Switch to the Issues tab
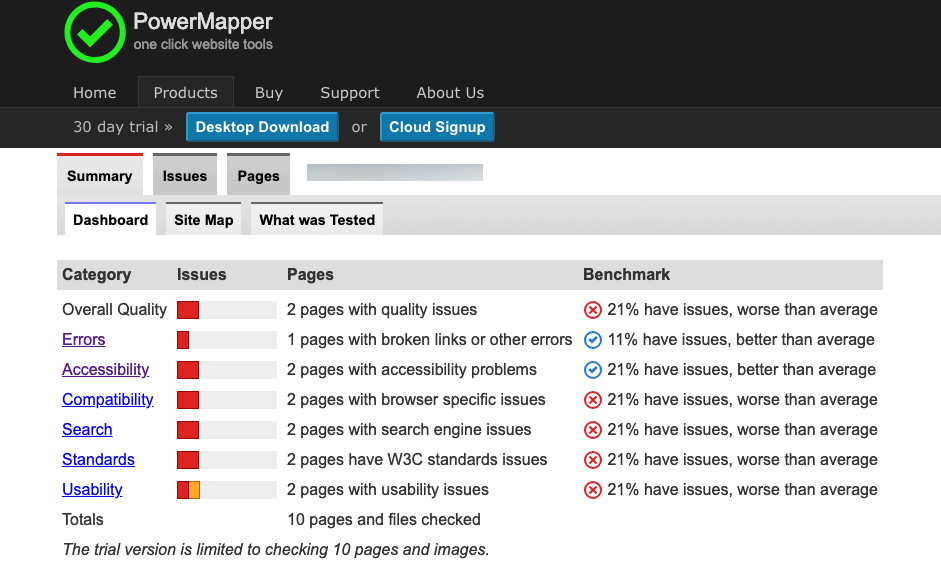941x584 pixels. [185, 175]
